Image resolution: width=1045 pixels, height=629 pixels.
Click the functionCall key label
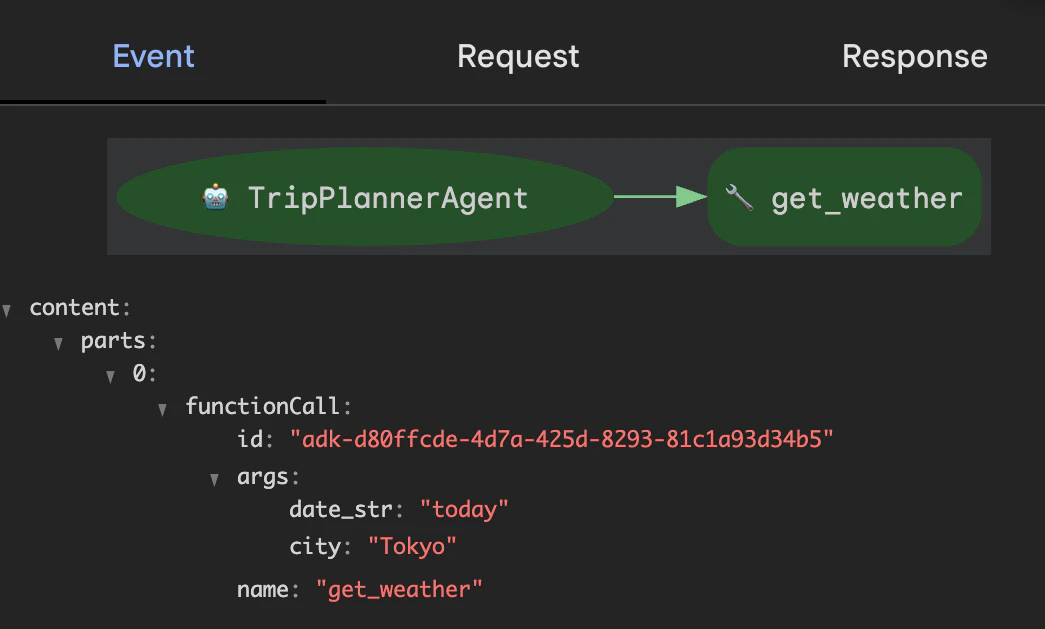coord(263,406)
